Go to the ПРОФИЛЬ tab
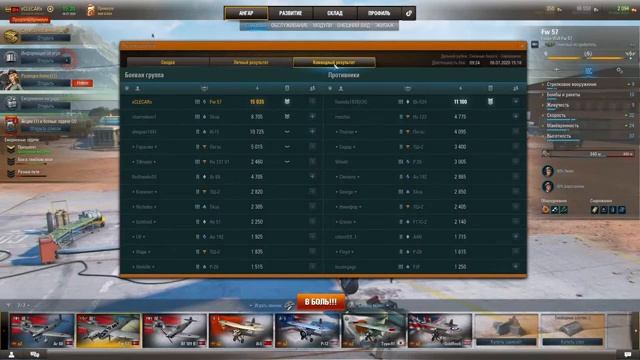The width and height of the screenshot is (640, 360). 379,13
